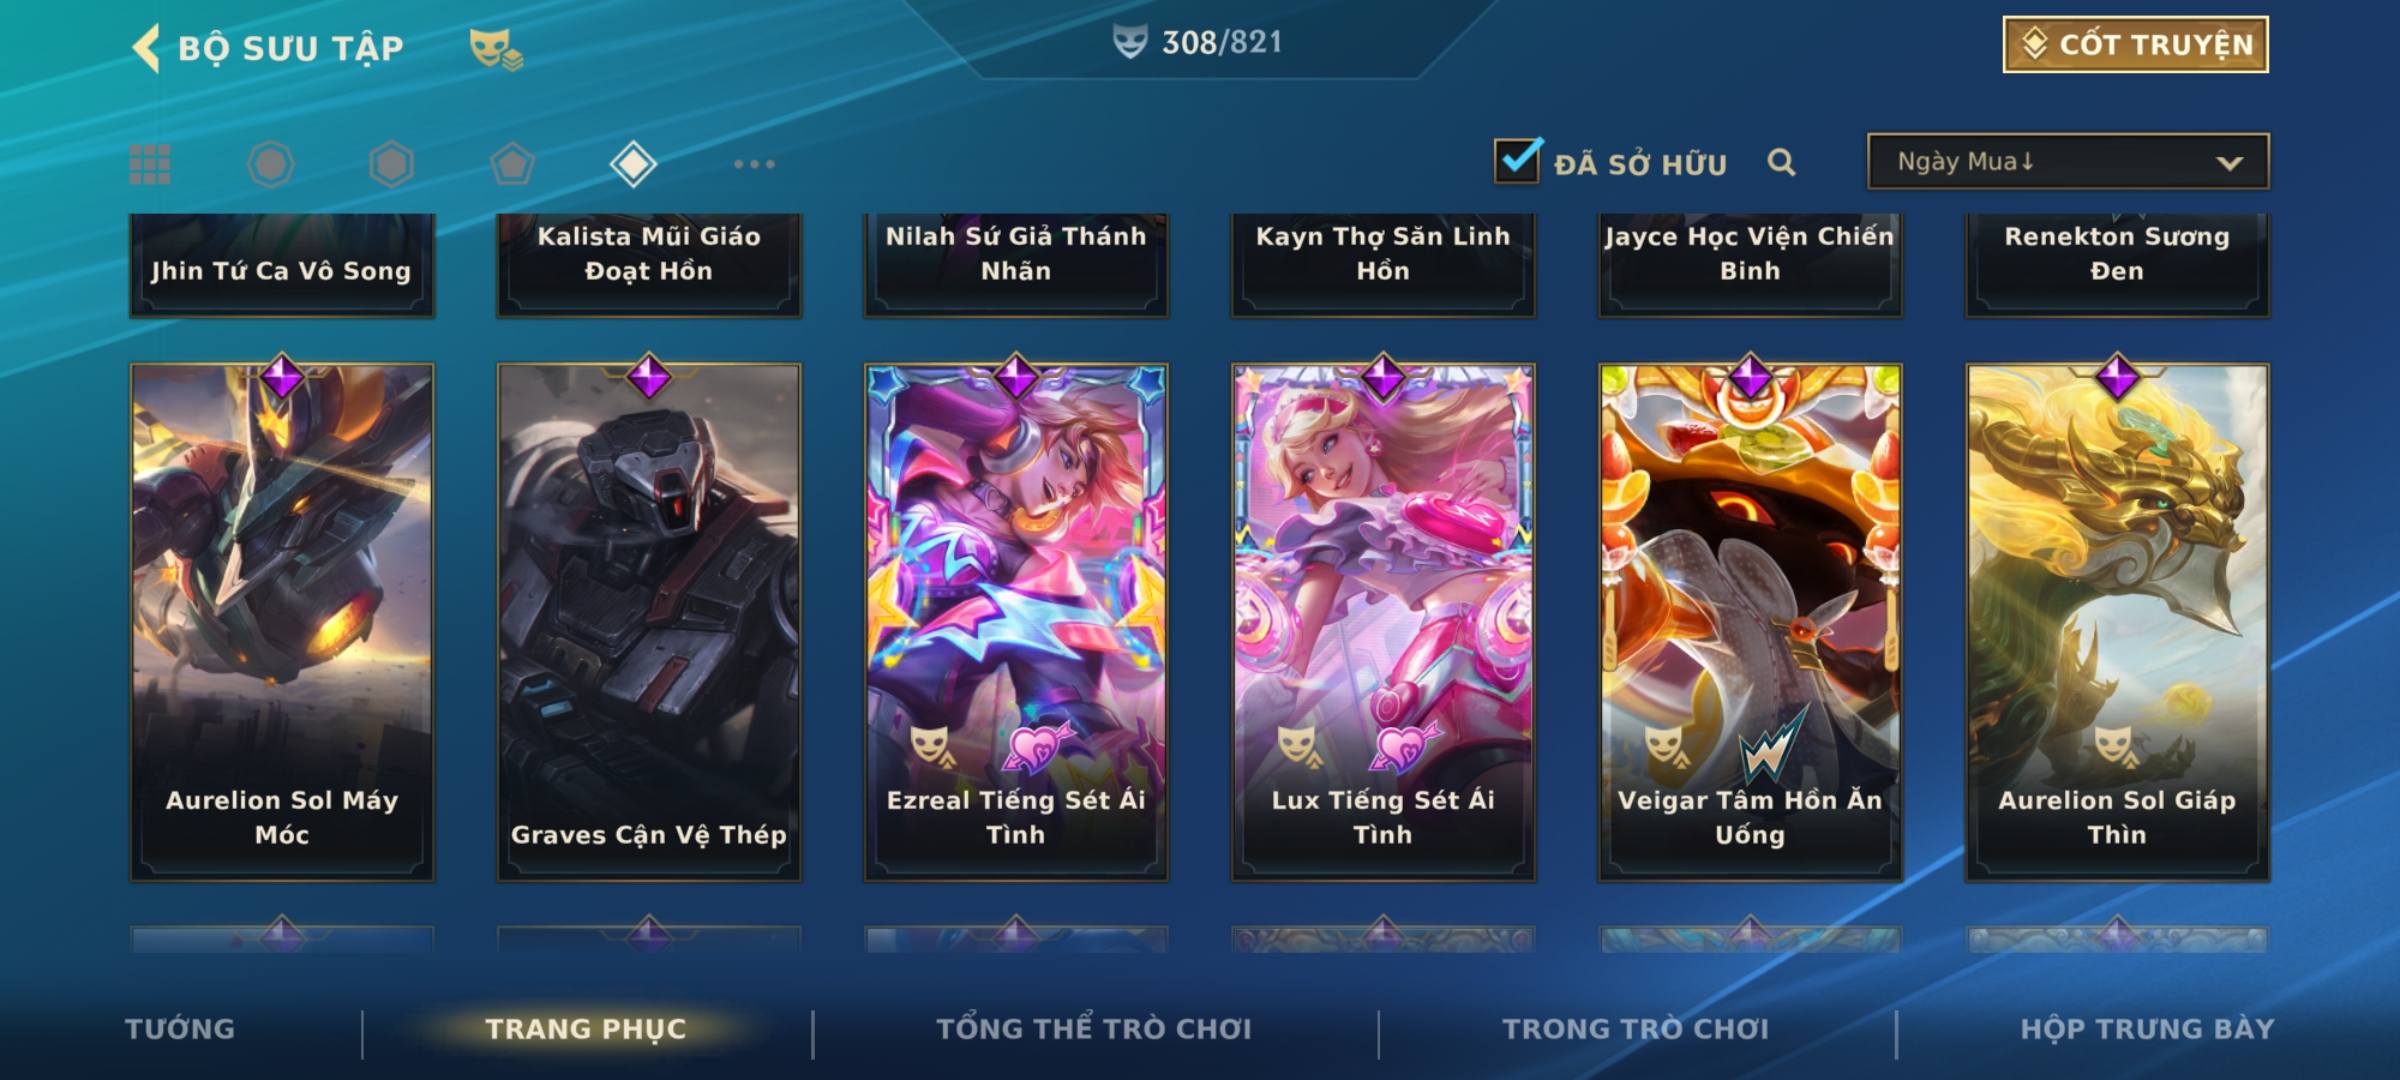This screenshot has height=1080, width=2400.
Task: Click the search magnifier icon
Action: (1781, 162)
